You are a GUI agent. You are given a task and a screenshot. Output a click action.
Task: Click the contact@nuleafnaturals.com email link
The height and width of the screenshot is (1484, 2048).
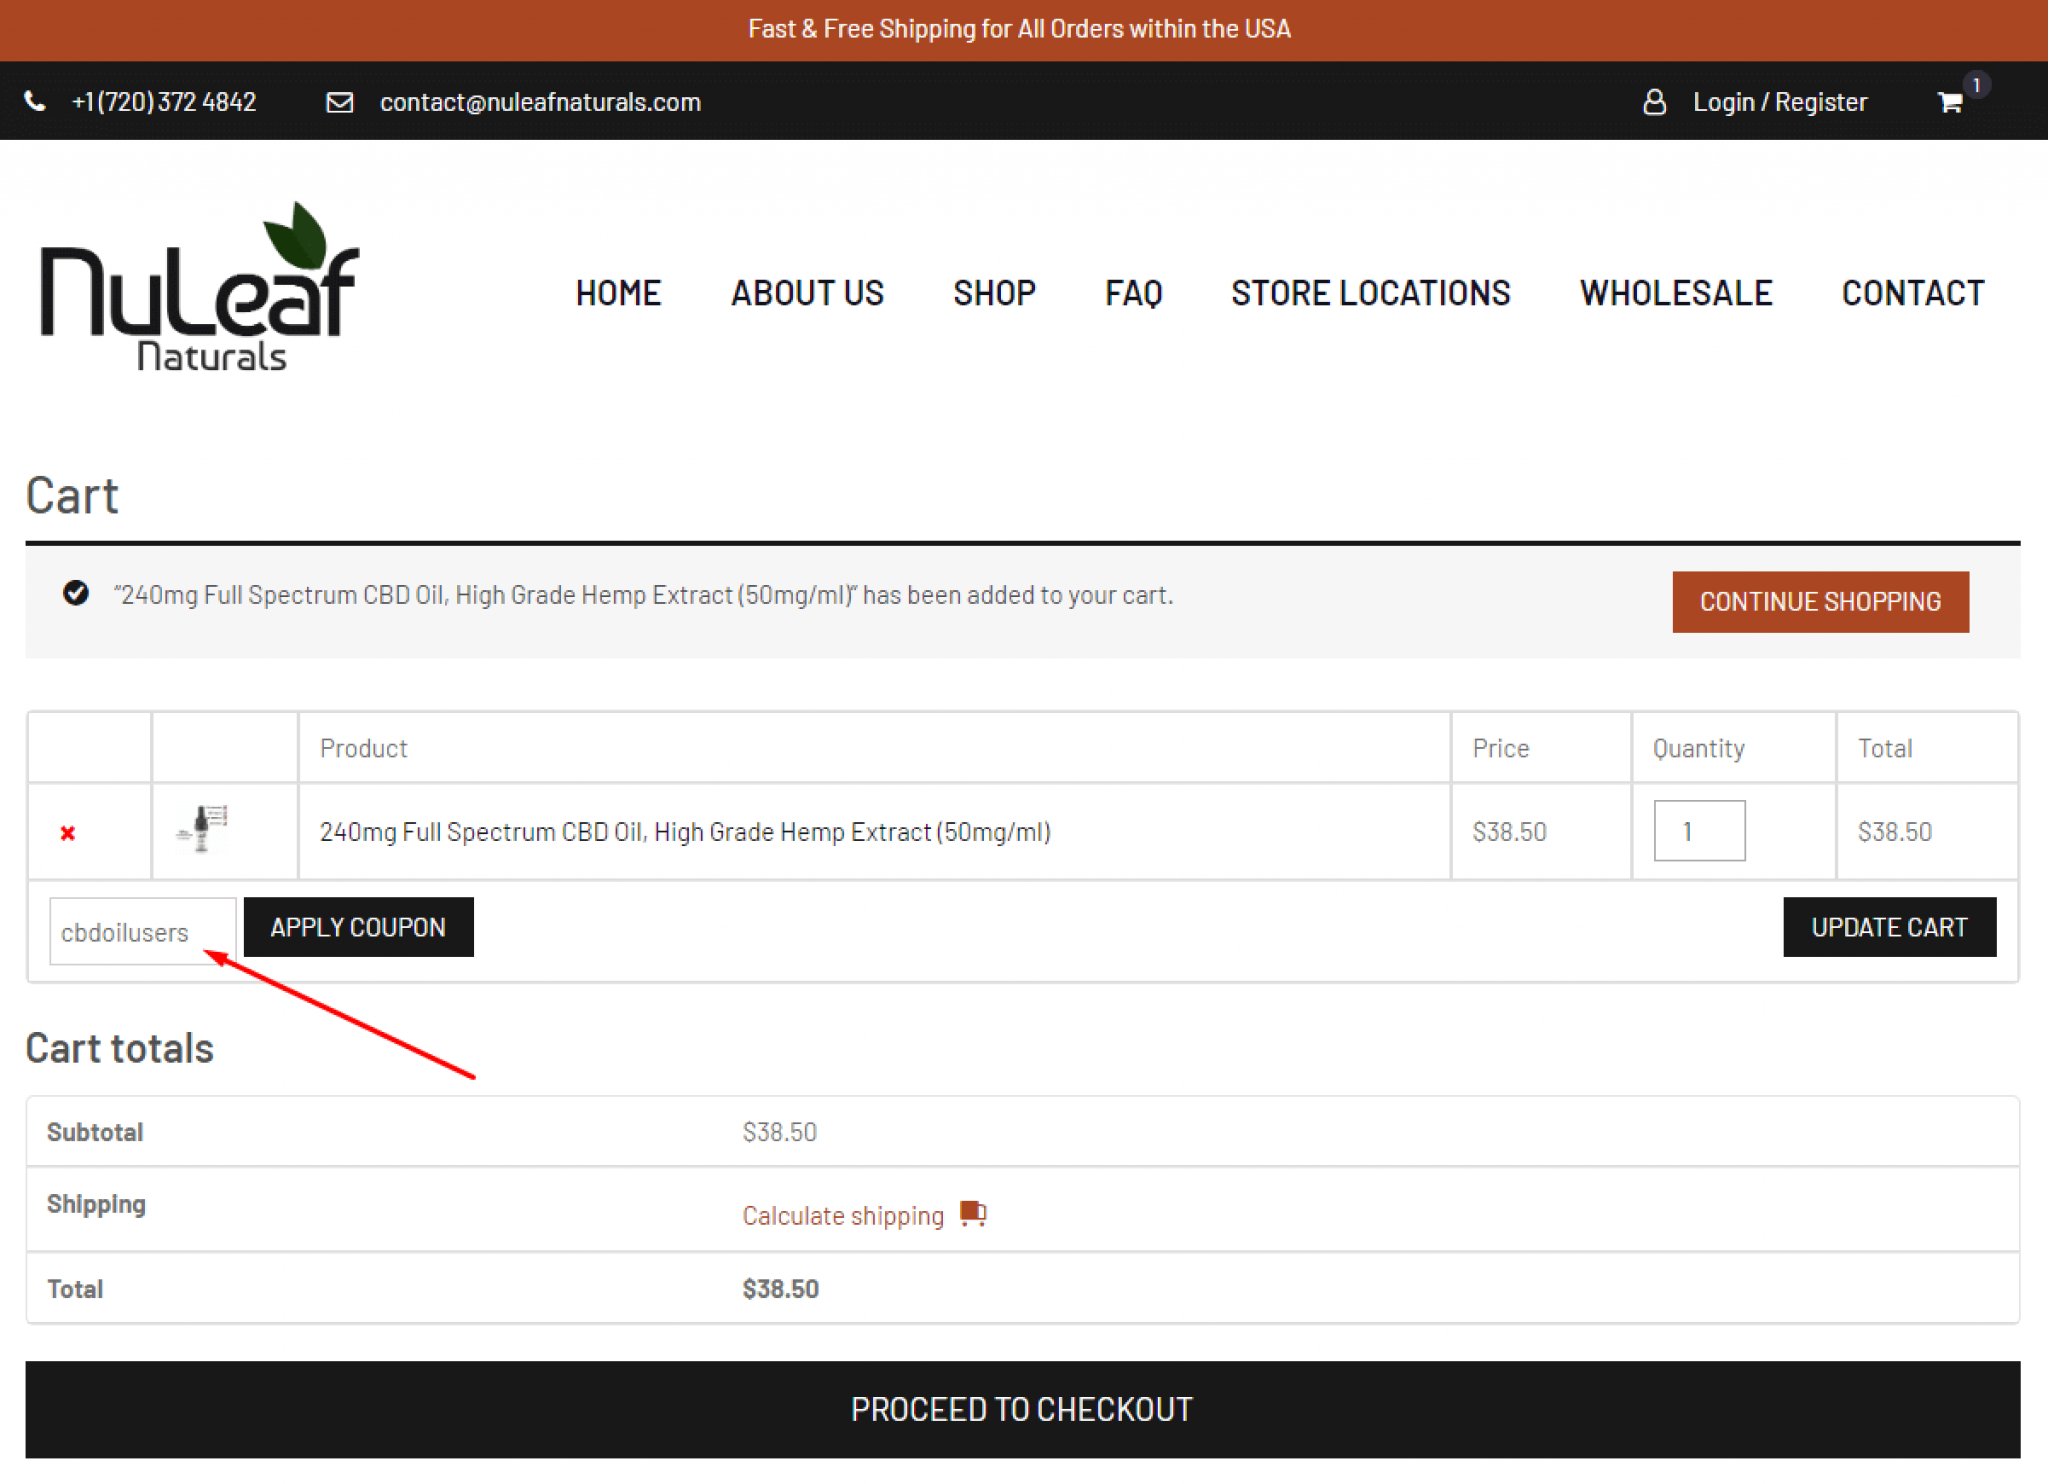540,102
